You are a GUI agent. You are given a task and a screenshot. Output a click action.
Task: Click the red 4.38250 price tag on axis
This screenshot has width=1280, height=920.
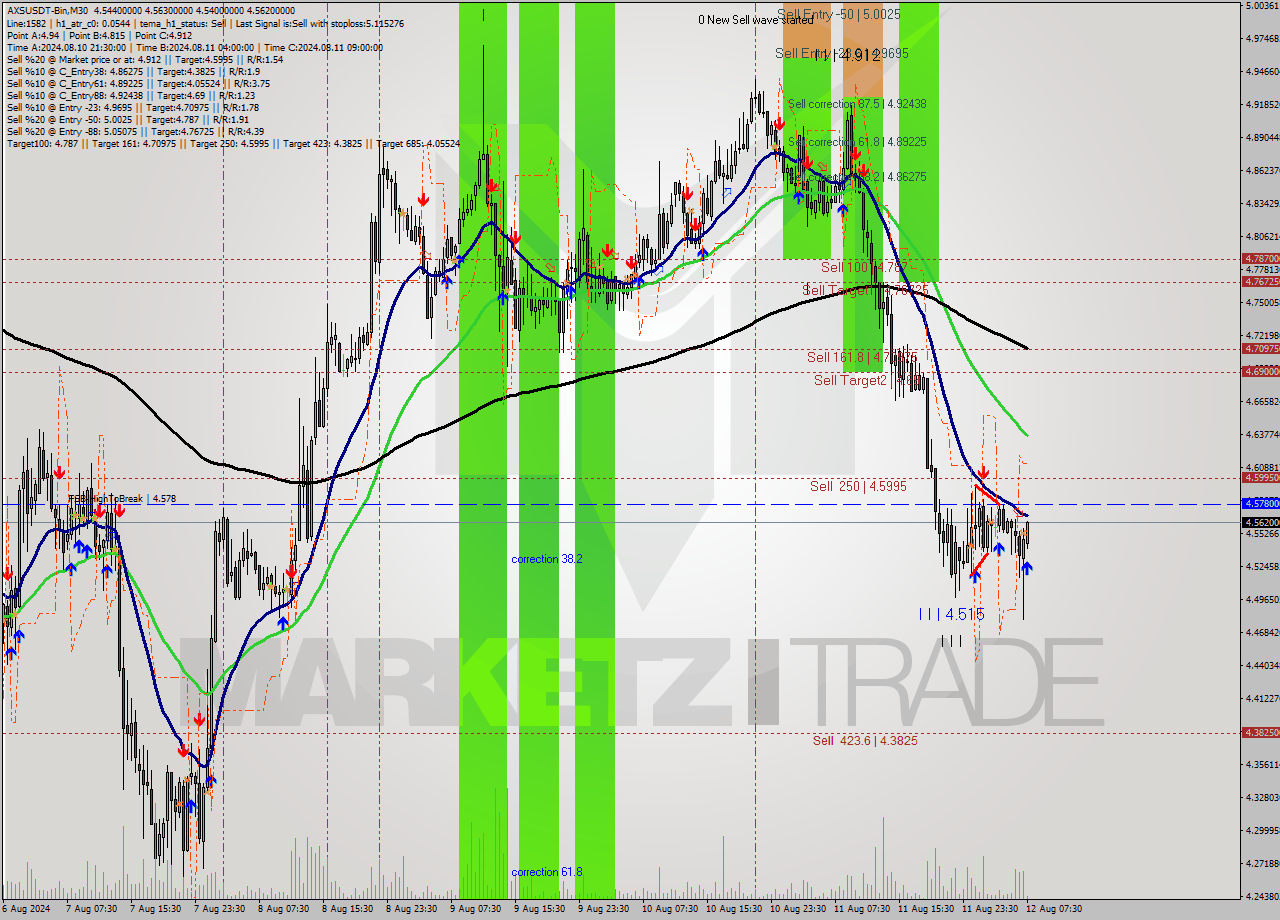(x=1260, y=732)
